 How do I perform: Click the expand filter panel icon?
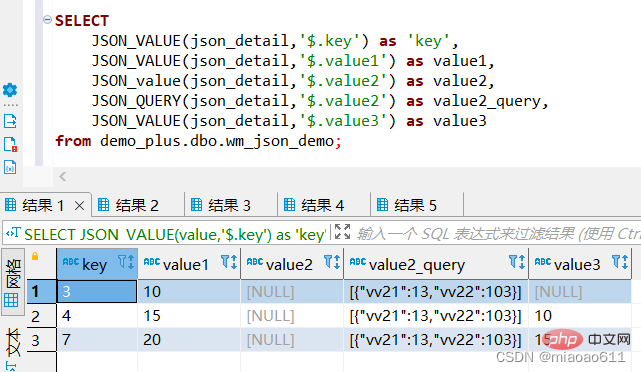point(342,232)
